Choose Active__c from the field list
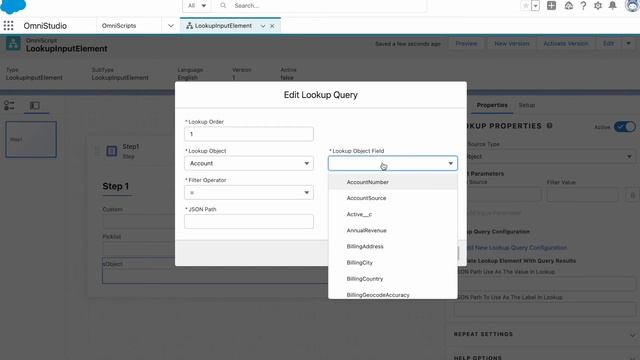The height and width of the screenshot is (360, 640). click(393, 214)
